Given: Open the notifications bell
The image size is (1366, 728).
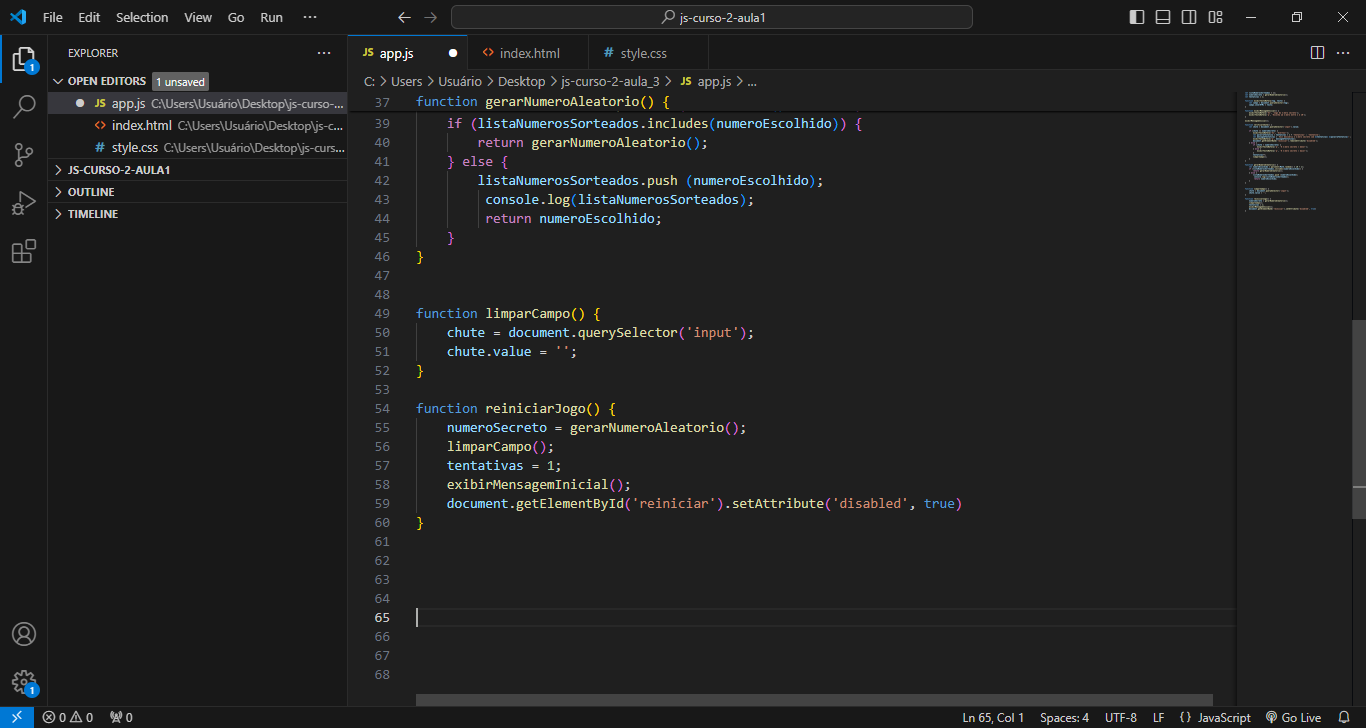Looking at the screenshot, I should (x=1344, y=717).
